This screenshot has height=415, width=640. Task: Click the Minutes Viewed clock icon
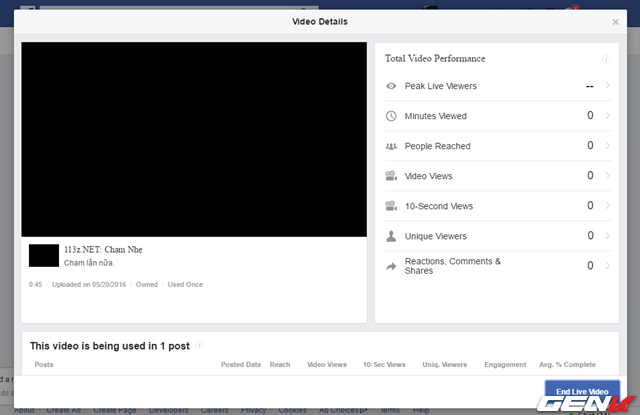click(391, 116)
